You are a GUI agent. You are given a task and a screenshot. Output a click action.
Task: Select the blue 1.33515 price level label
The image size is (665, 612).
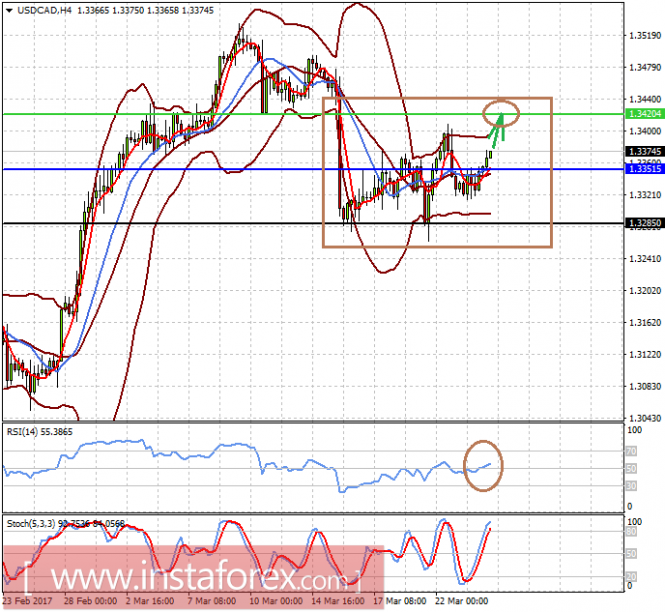tap(645, 169)
